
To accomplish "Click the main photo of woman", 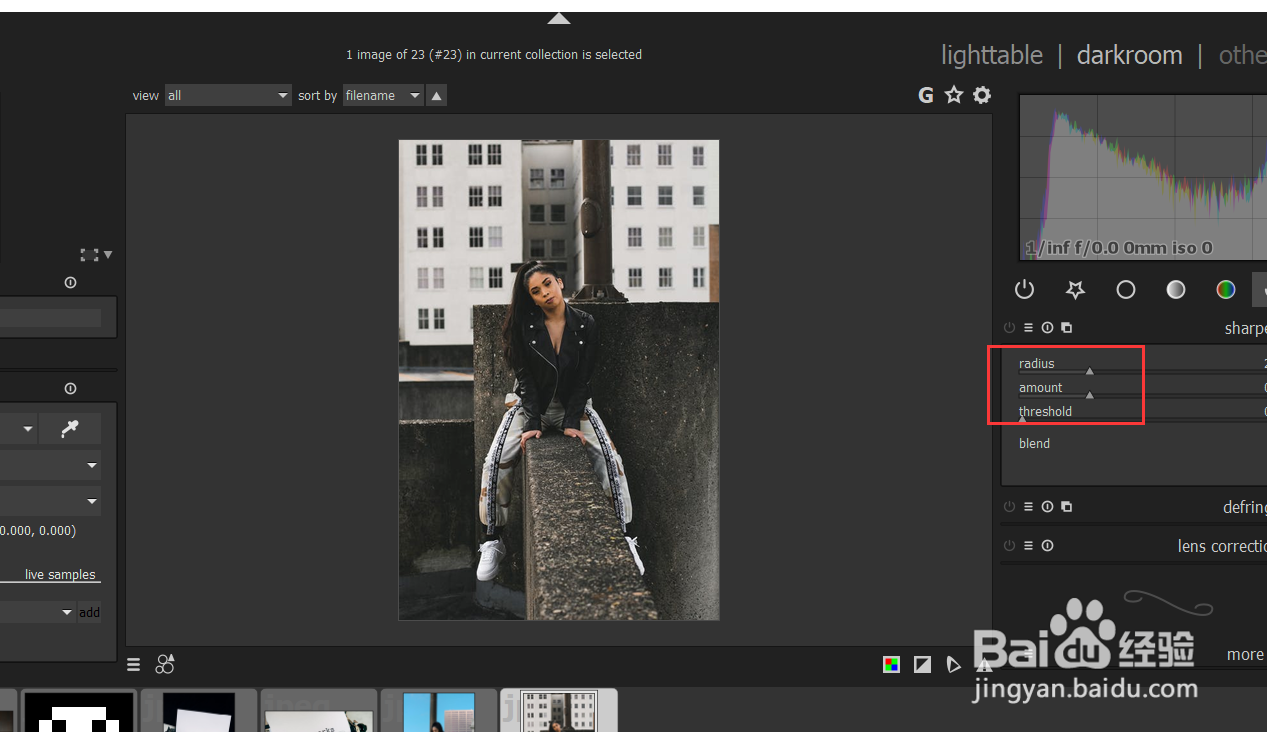I will (559, 380).
